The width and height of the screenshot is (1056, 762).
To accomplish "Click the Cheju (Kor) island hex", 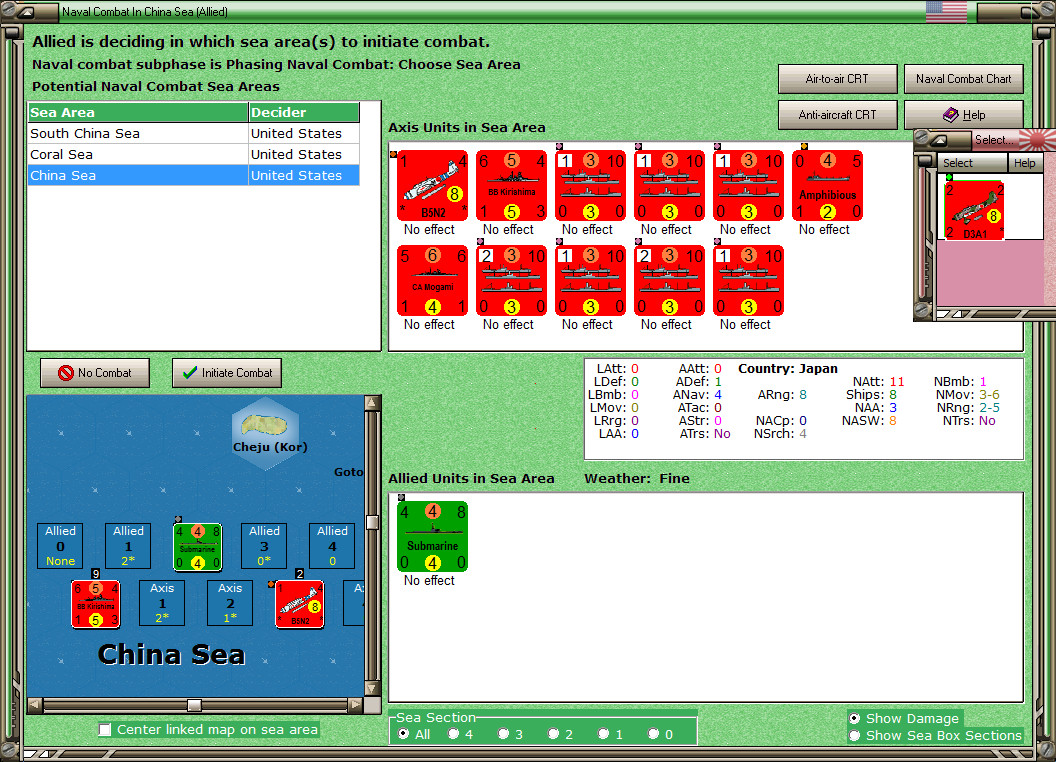I will (x=266, y=434).
